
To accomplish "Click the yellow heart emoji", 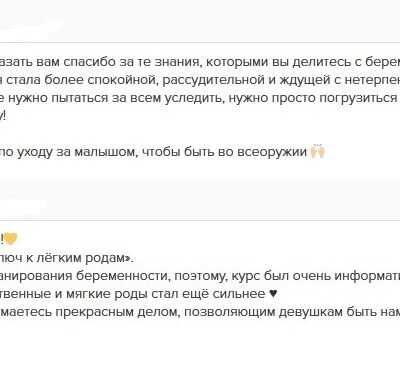I will (11, 239).
